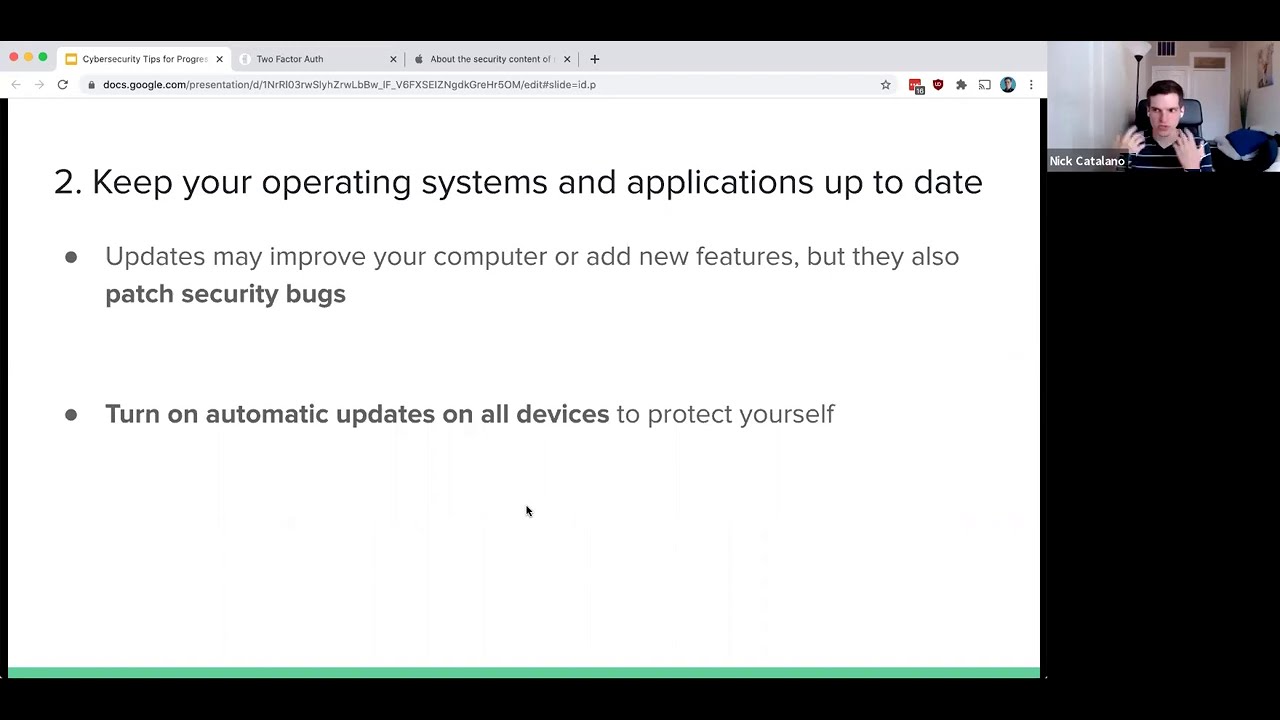Open the uBlock Origin shield extension
Screen dimensions: 1280x720
938,85
